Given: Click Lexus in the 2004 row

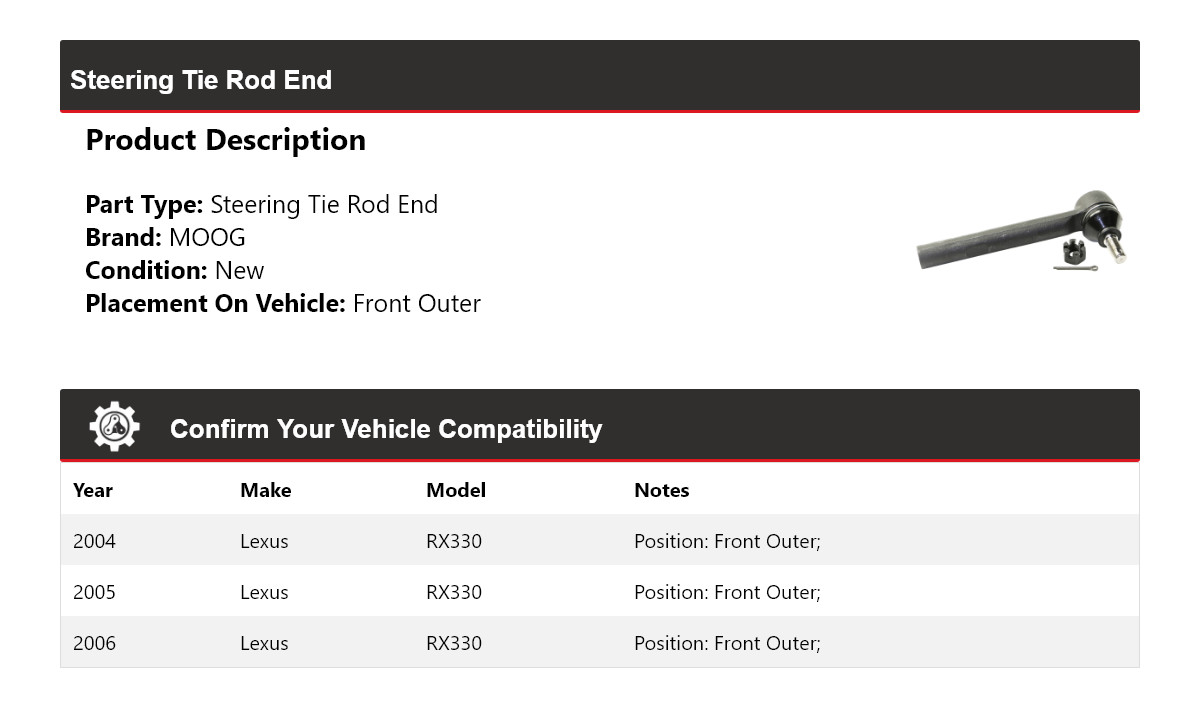Looking at the screenshot, I should (x=264, y=541).
